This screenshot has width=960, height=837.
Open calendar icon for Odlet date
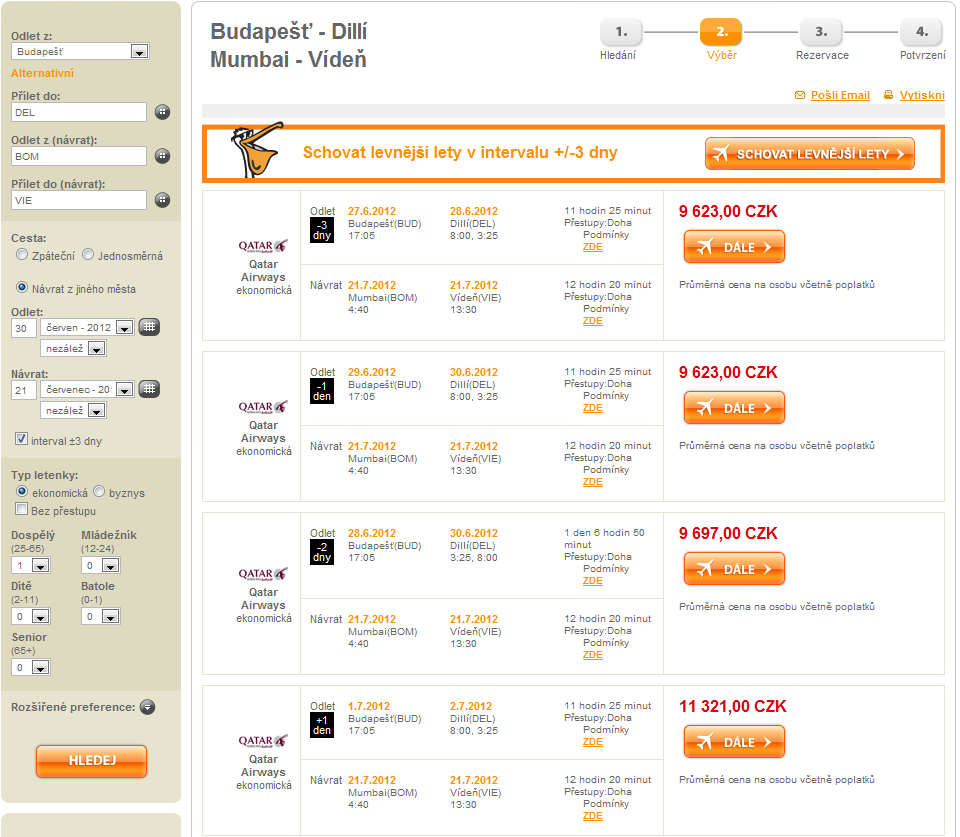(149, 327)
